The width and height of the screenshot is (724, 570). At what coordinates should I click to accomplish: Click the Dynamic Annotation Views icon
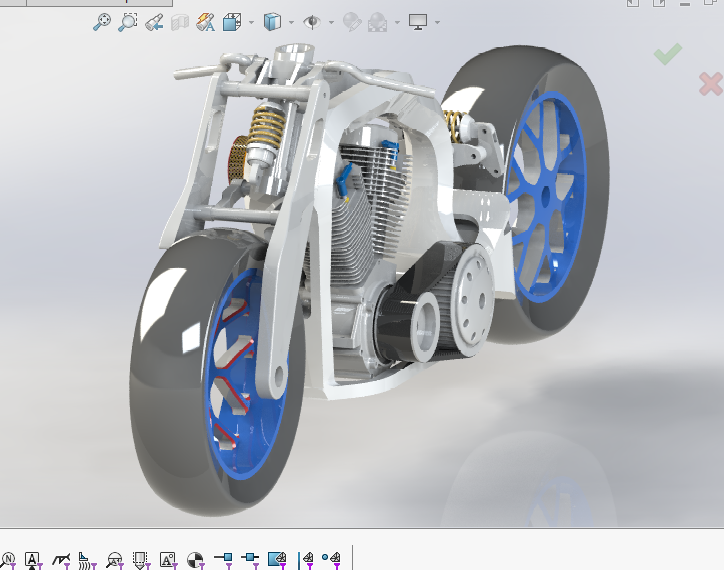point(206,21)
